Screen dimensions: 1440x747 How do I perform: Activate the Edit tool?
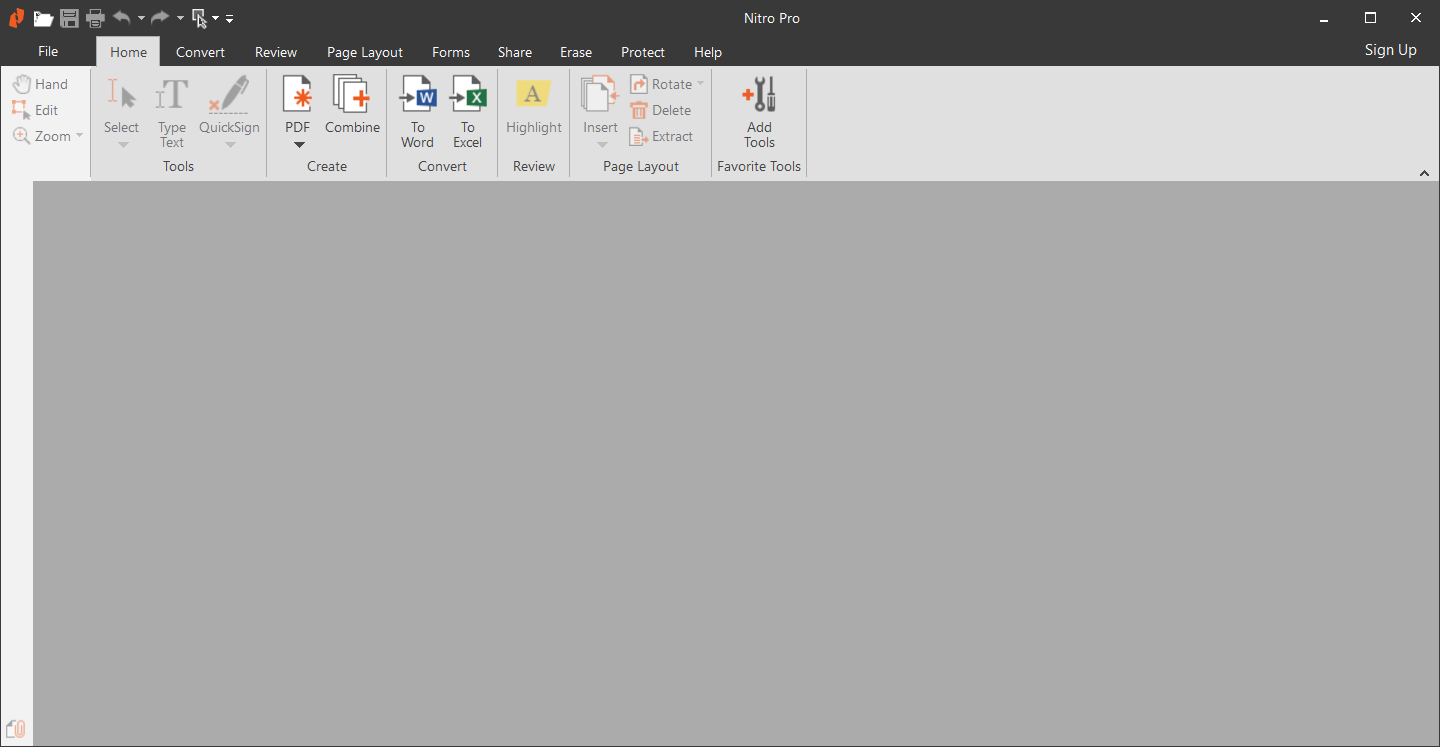36,110
